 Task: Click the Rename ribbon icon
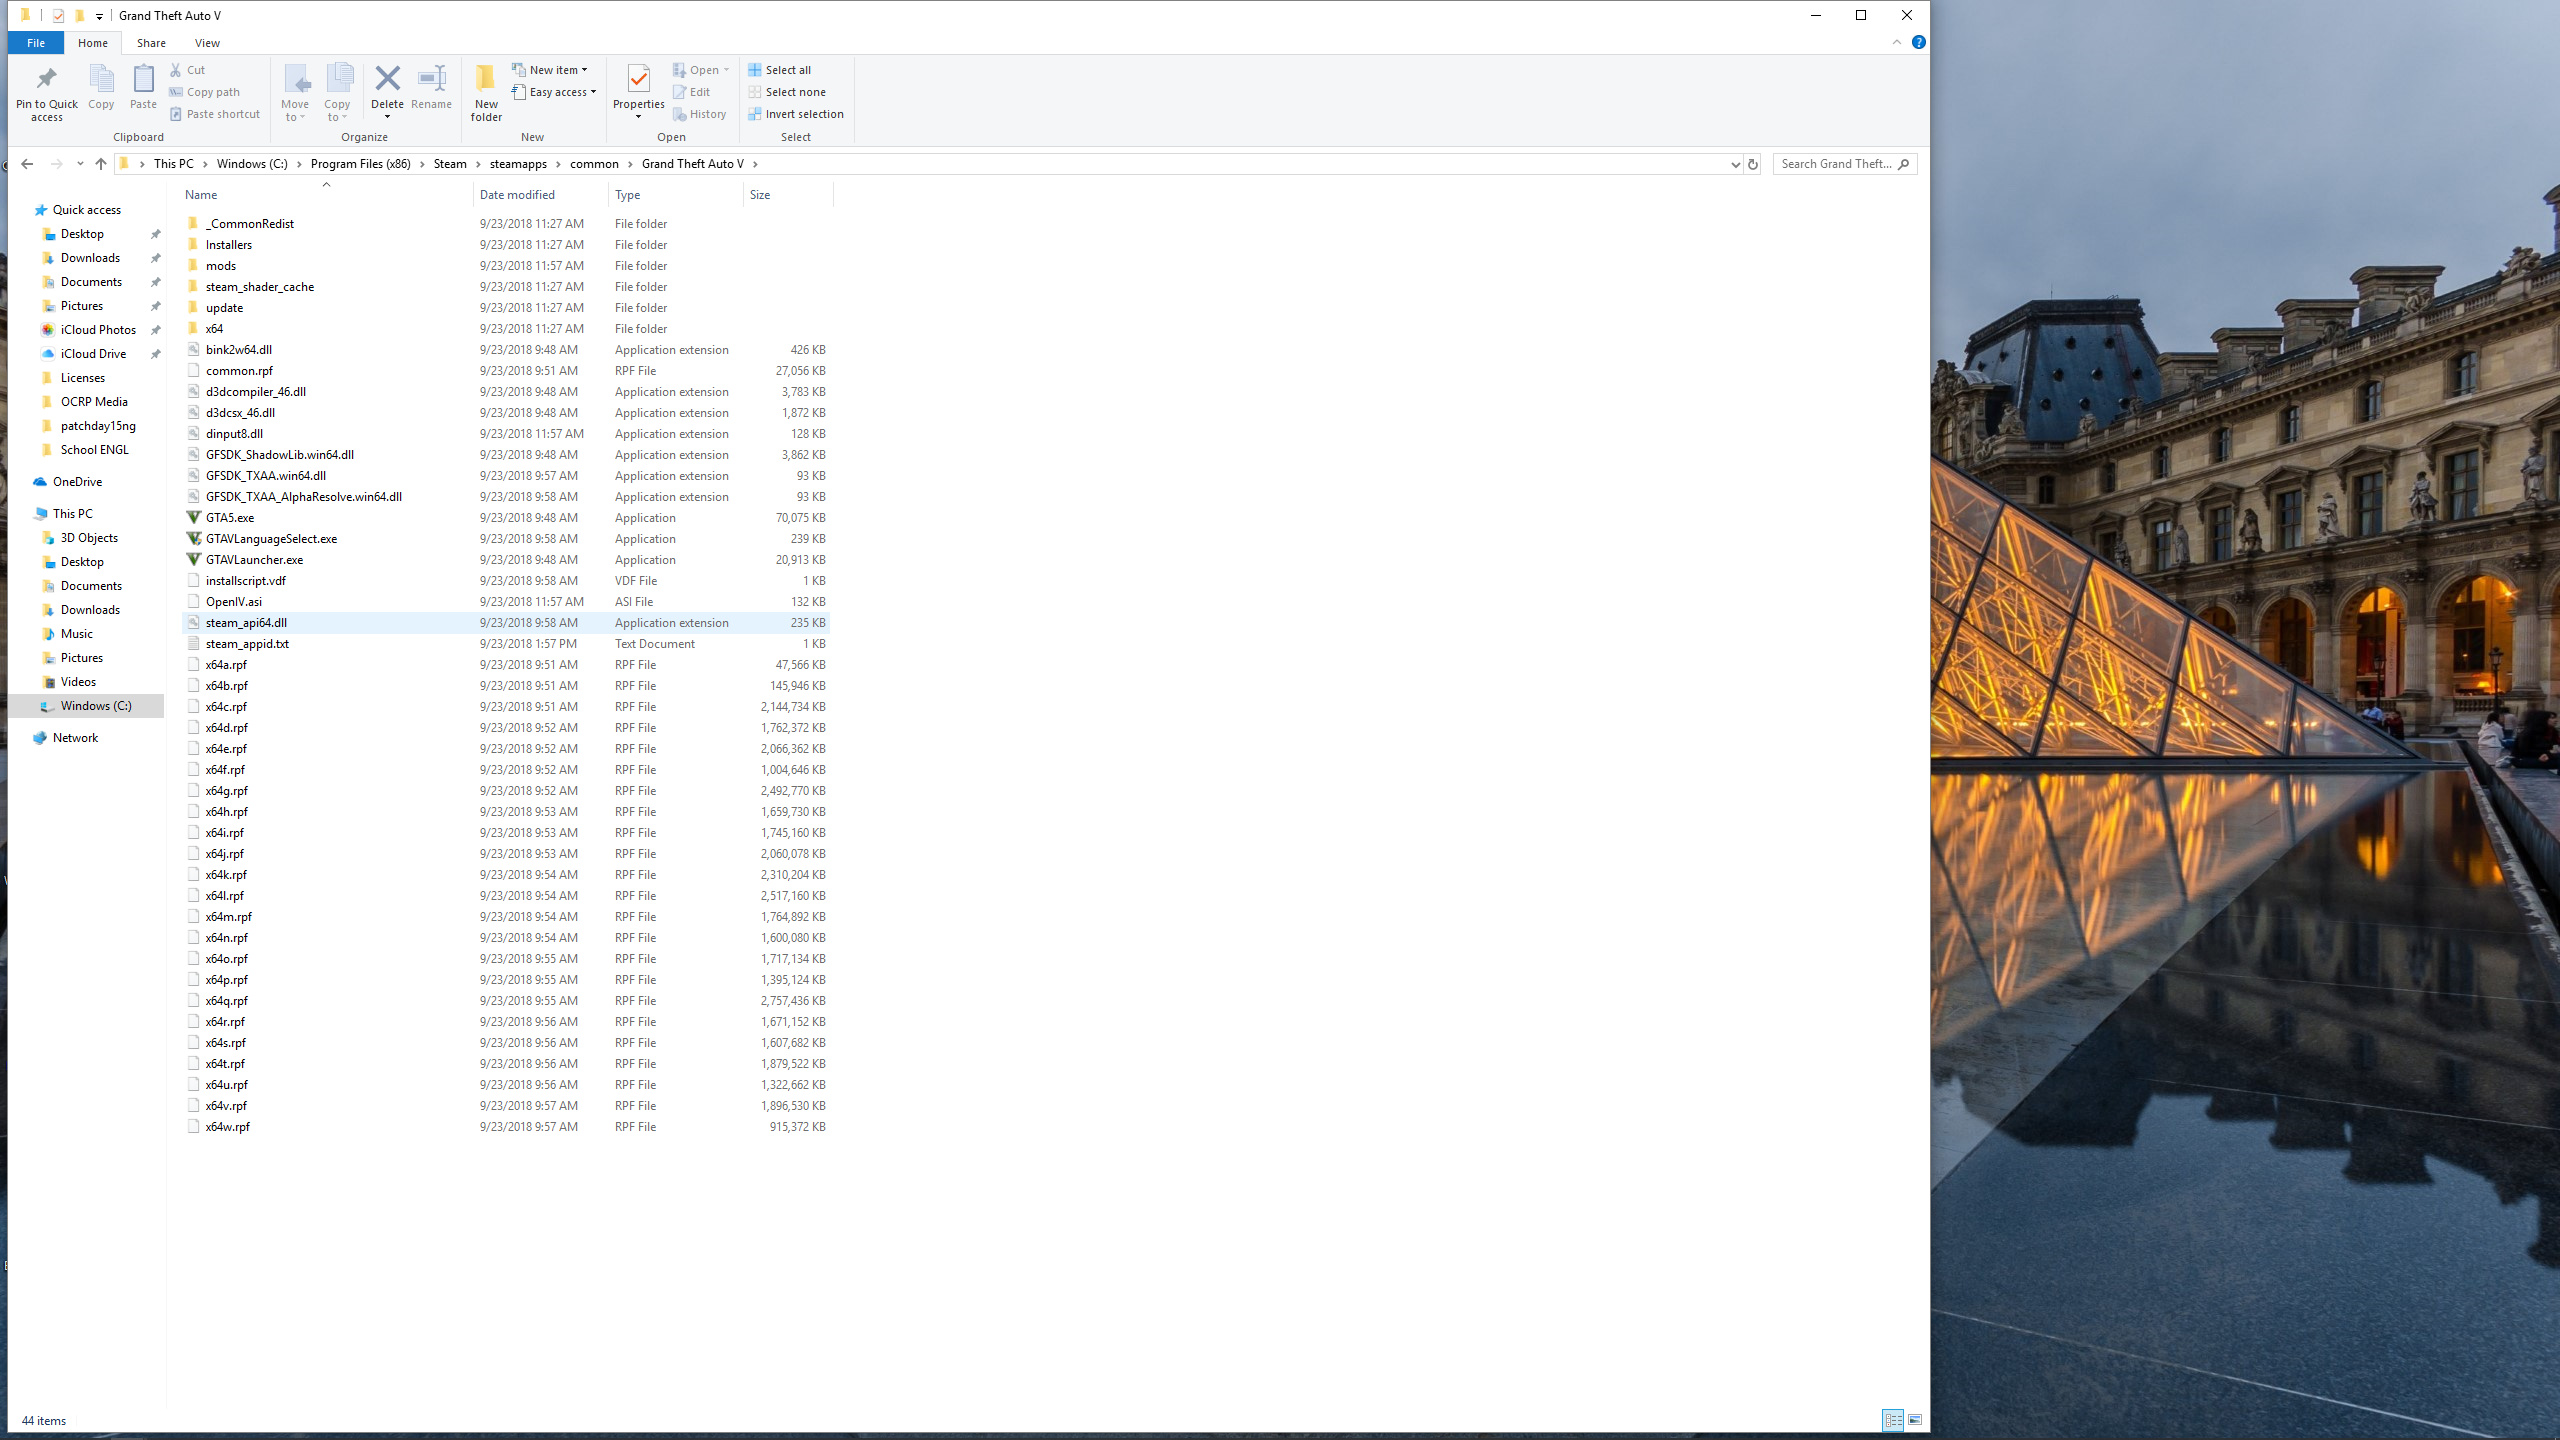(x=431, y=80)
